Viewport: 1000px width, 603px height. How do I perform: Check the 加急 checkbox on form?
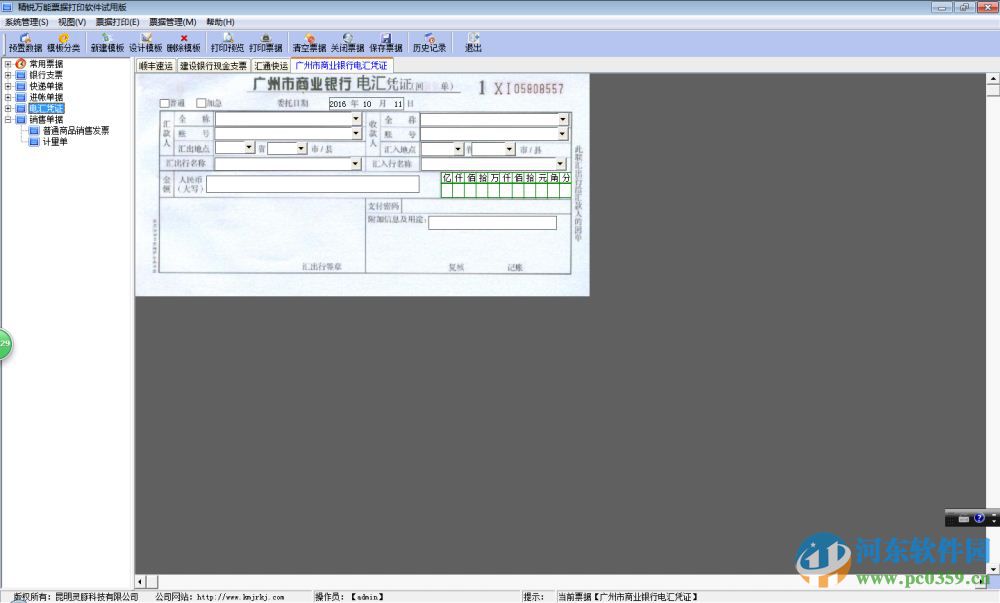point(201,103)
